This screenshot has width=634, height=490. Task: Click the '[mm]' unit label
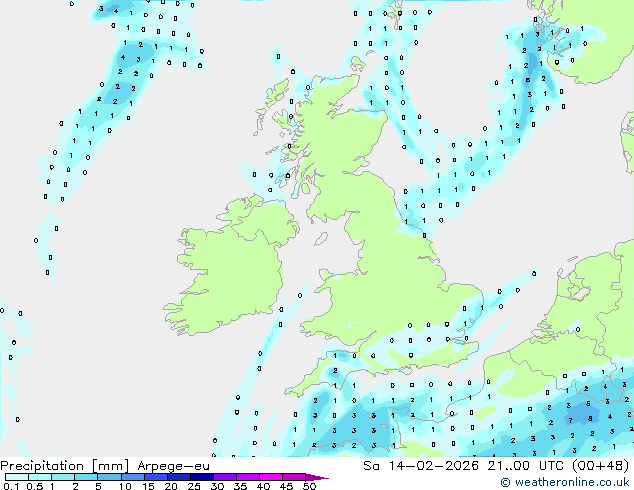coord(111,466)
